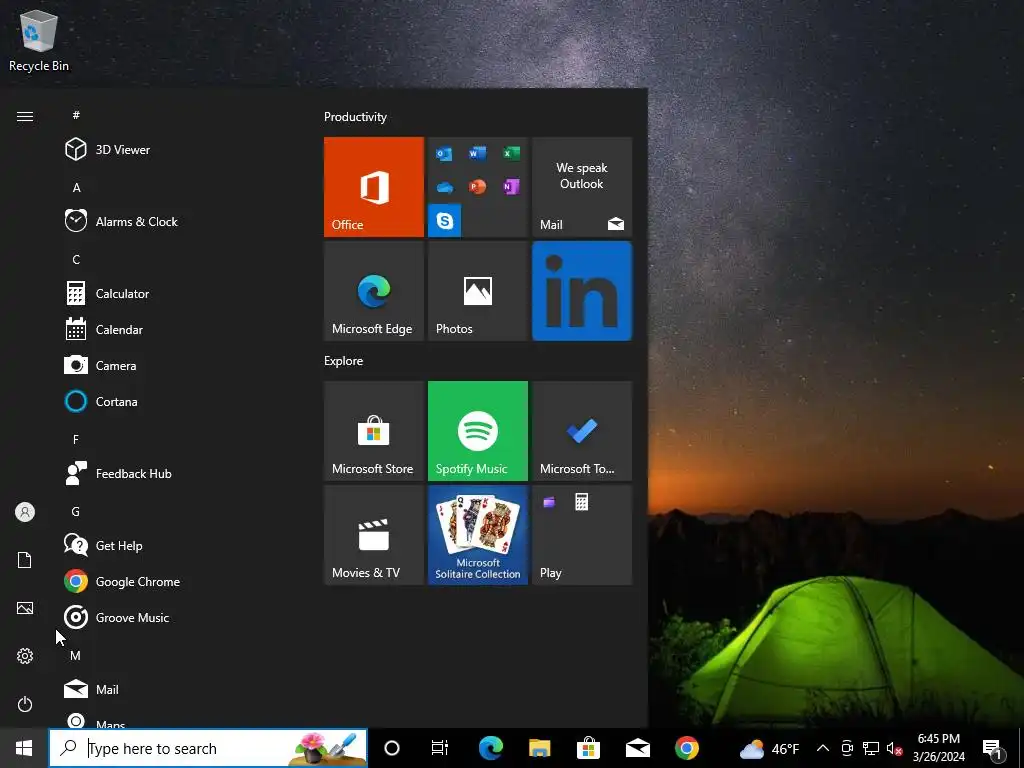Select the Recycle Bin desktop icon
Screen dimensions: 1024x768
click(39, 40)
